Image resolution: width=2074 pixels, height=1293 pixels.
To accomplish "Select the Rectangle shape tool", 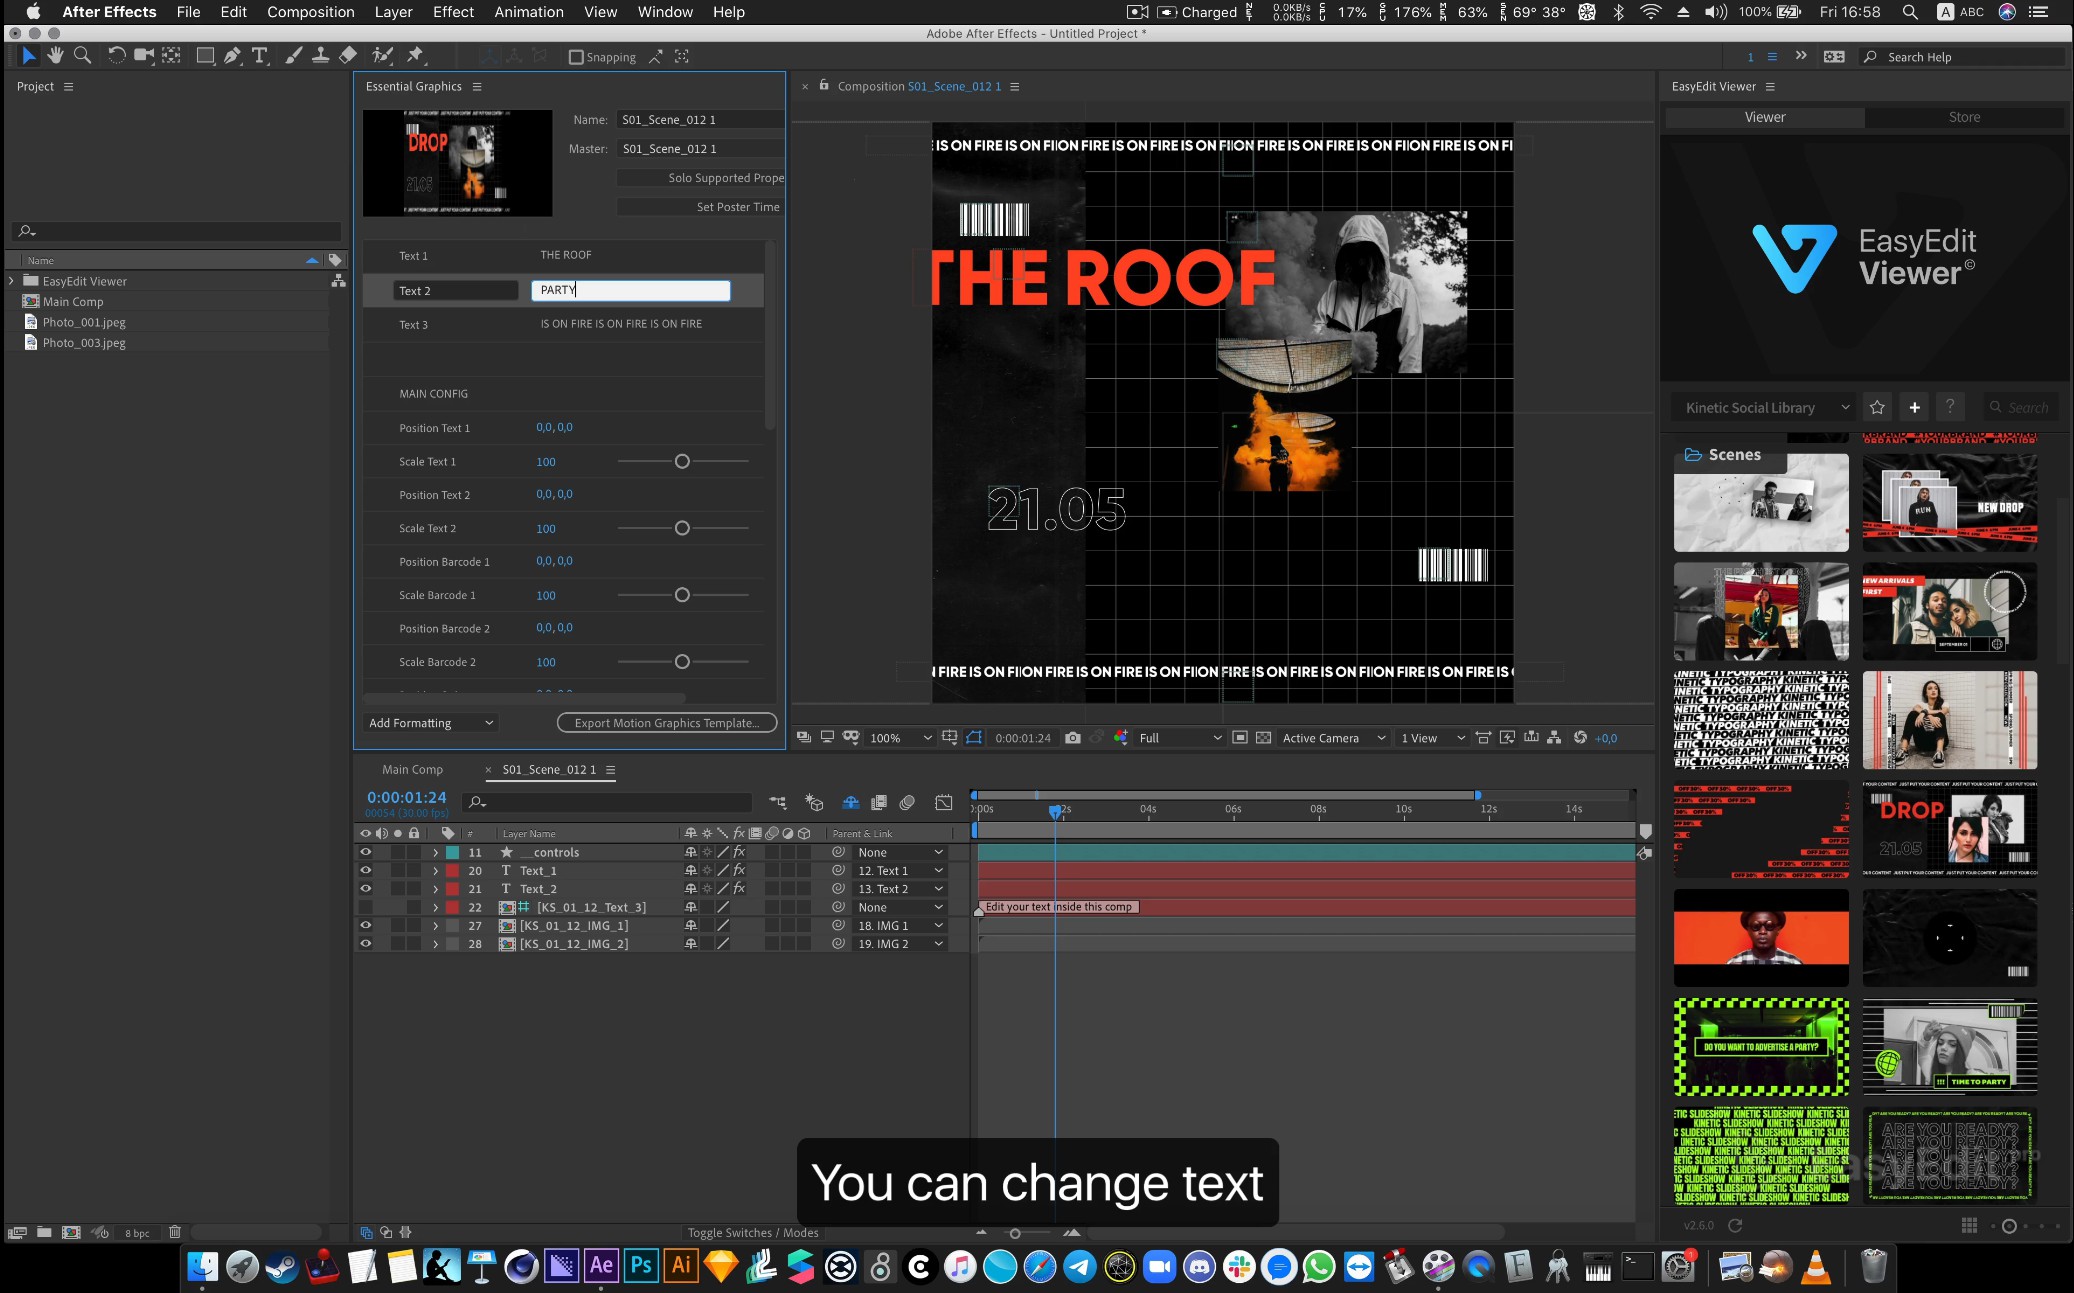I will coord(205,56).
